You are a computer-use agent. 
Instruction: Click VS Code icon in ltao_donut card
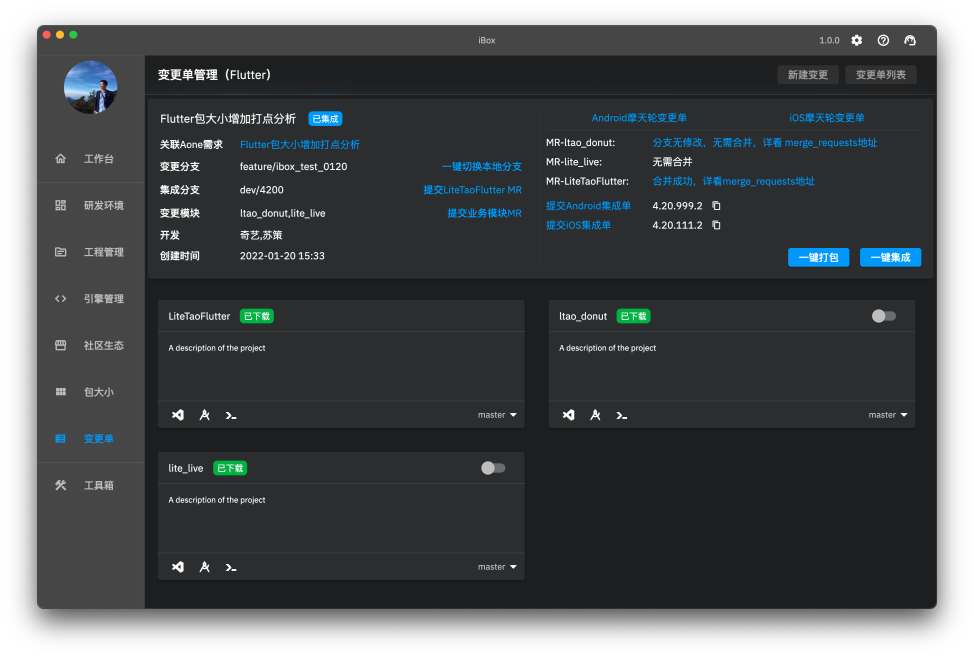pos(568,415)
